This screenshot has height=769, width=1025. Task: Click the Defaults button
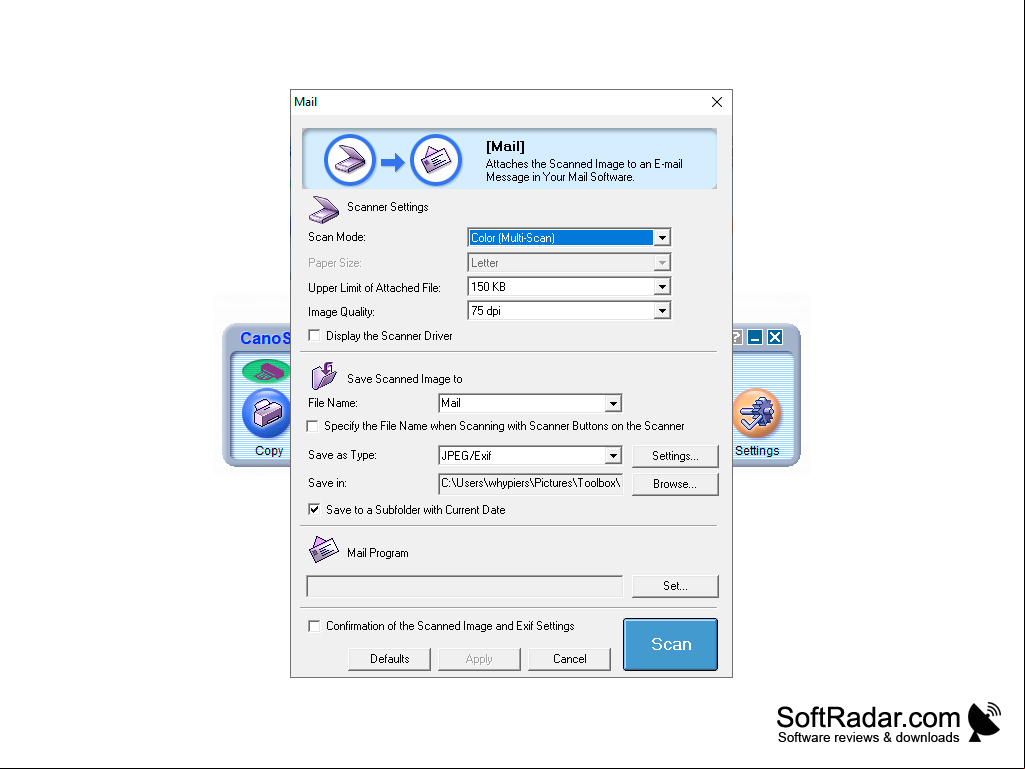390,659
